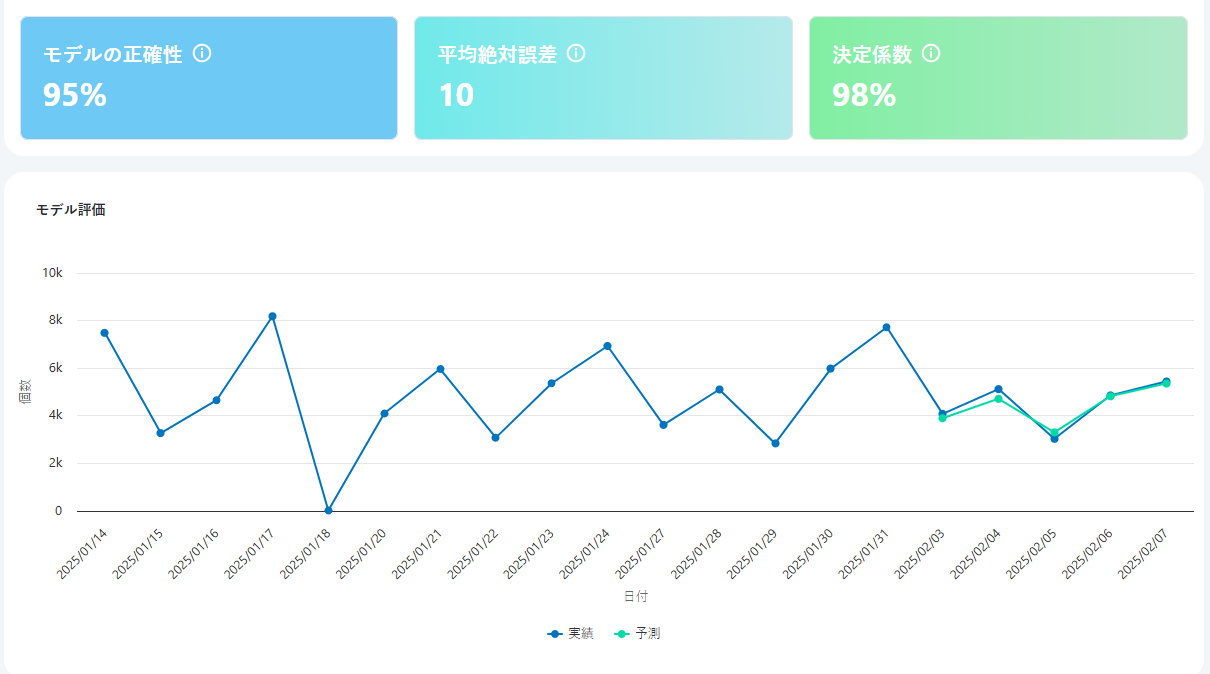Screen dimensions: 1210x674
Task: Select the mean absolute error value 10
Action: pyautogui.click(x=456, y=95)
